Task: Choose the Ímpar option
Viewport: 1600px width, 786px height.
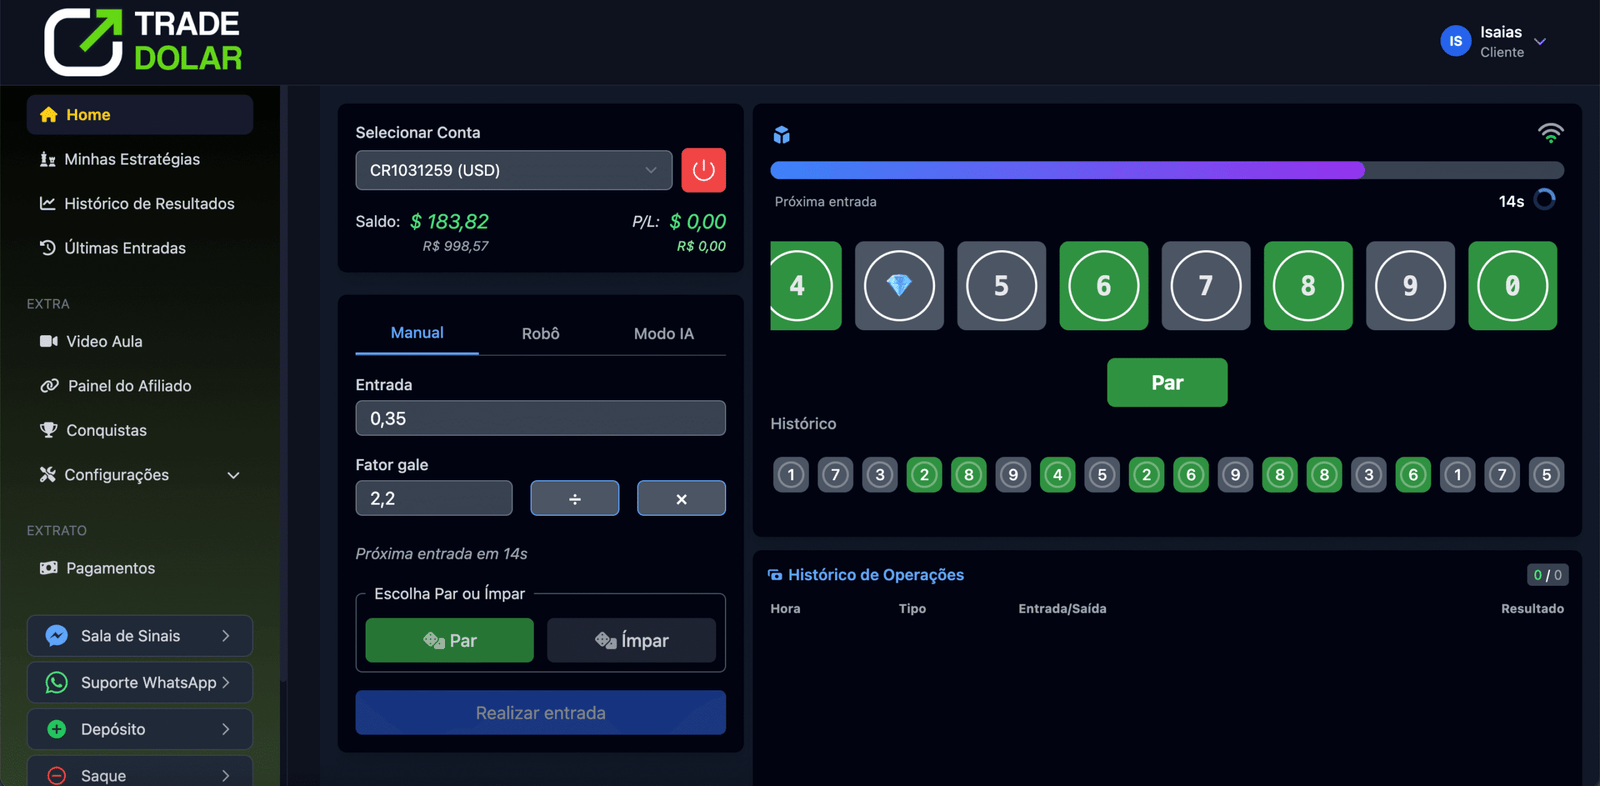Action: [631, 640]
